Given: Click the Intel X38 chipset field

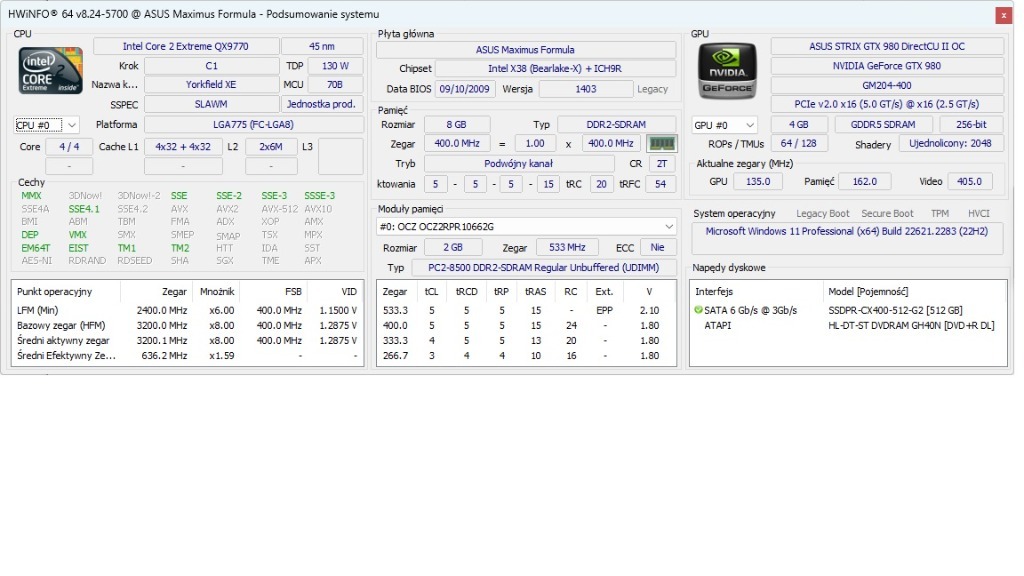Looking at the screenshot, I should click(558, 69).
